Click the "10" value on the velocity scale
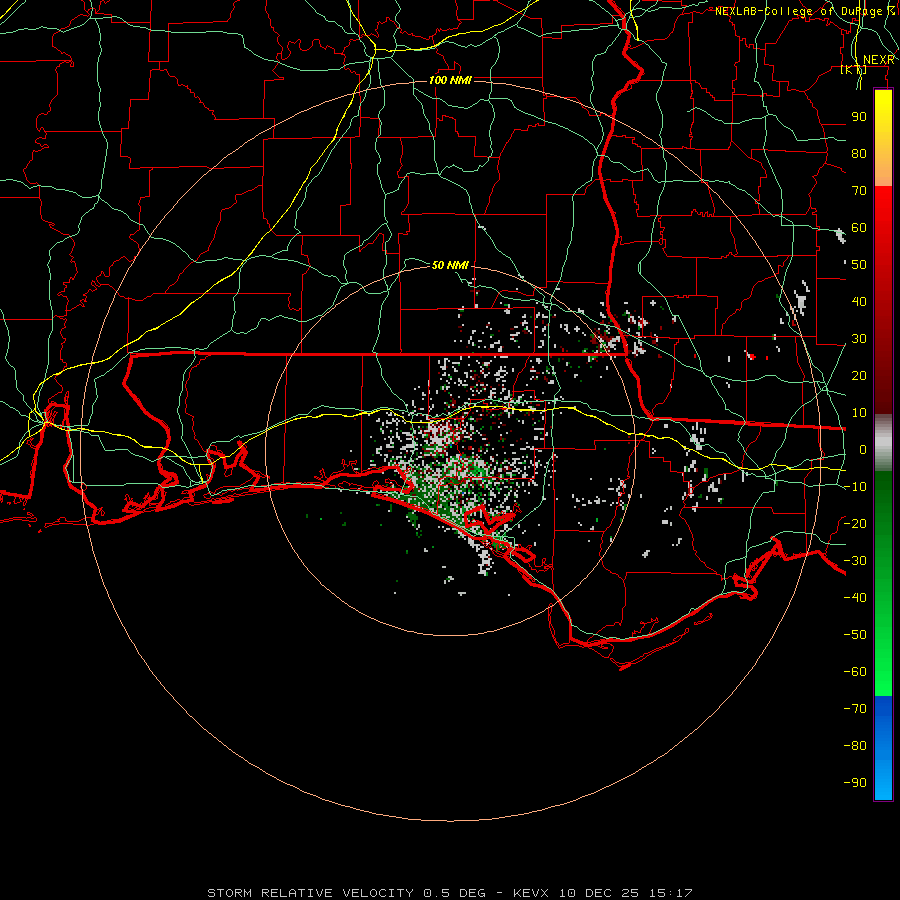 859,413
